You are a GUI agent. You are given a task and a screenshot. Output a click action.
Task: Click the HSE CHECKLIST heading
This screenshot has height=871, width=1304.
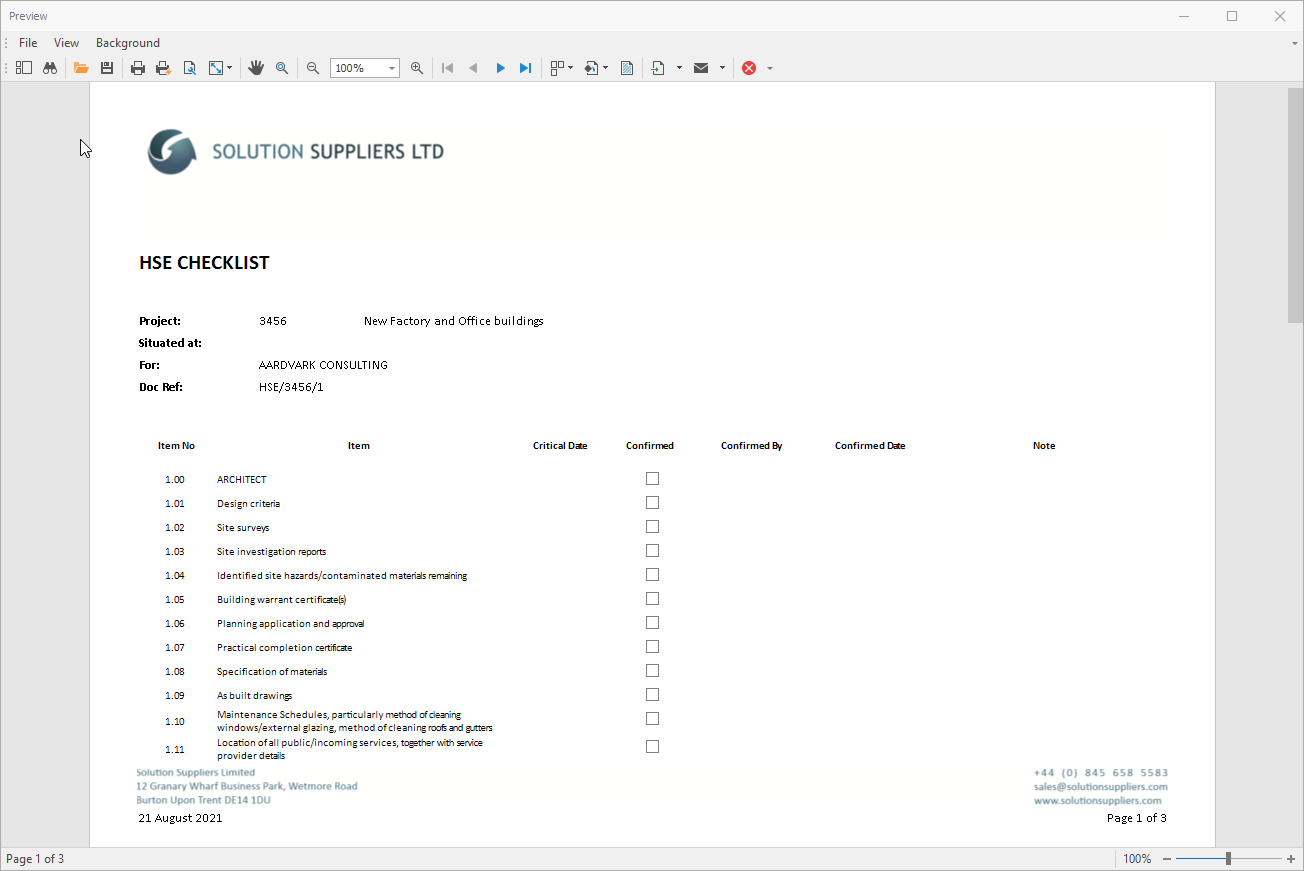204,263
